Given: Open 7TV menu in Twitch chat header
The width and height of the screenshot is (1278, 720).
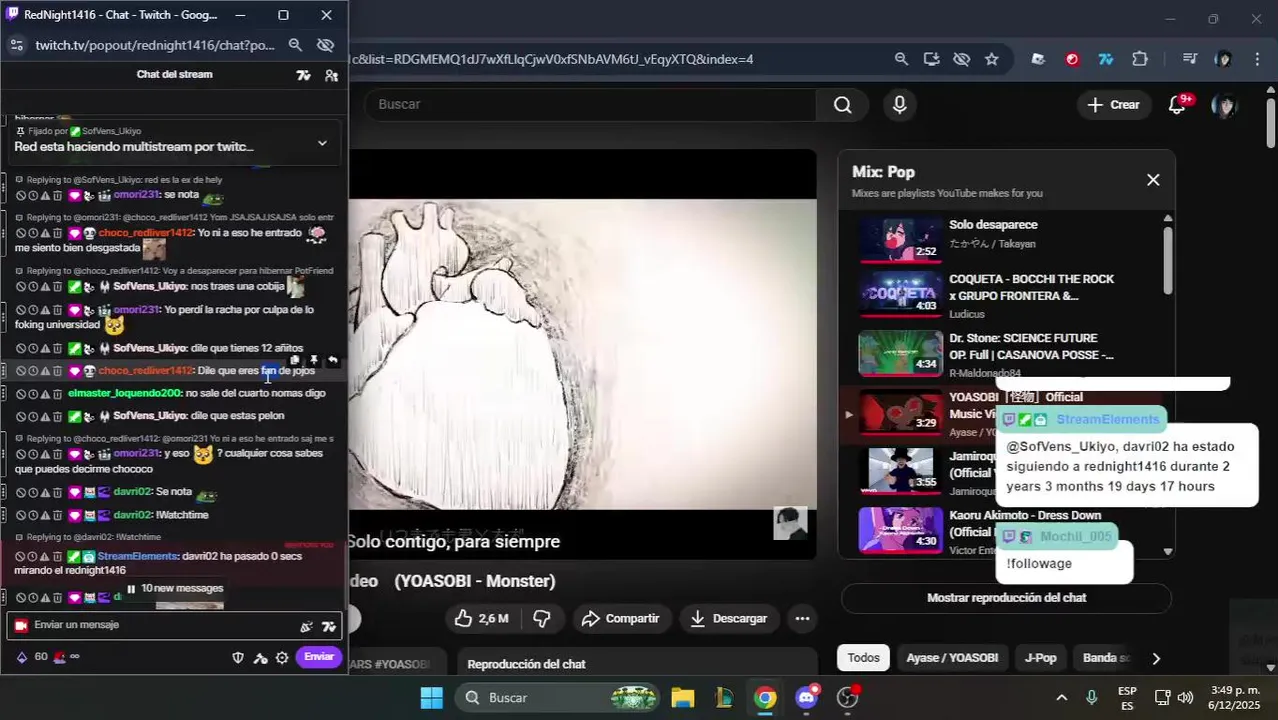Looking at the screenshot, I should 304,75.
